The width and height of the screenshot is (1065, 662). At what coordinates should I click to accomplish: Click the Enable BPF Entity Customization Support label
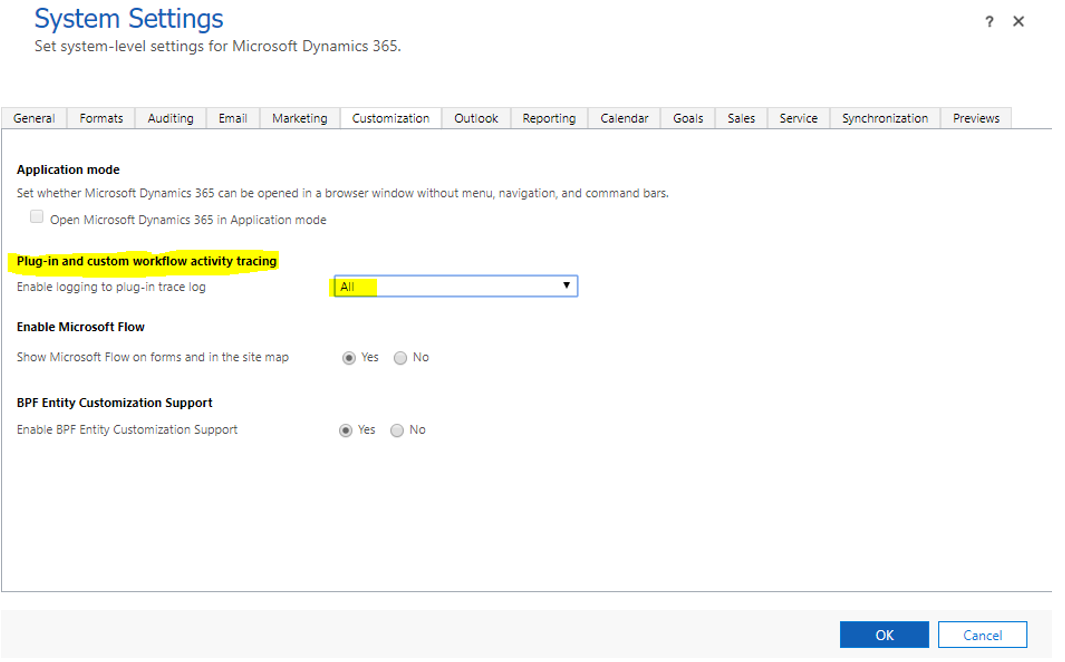tap(127, 430)
